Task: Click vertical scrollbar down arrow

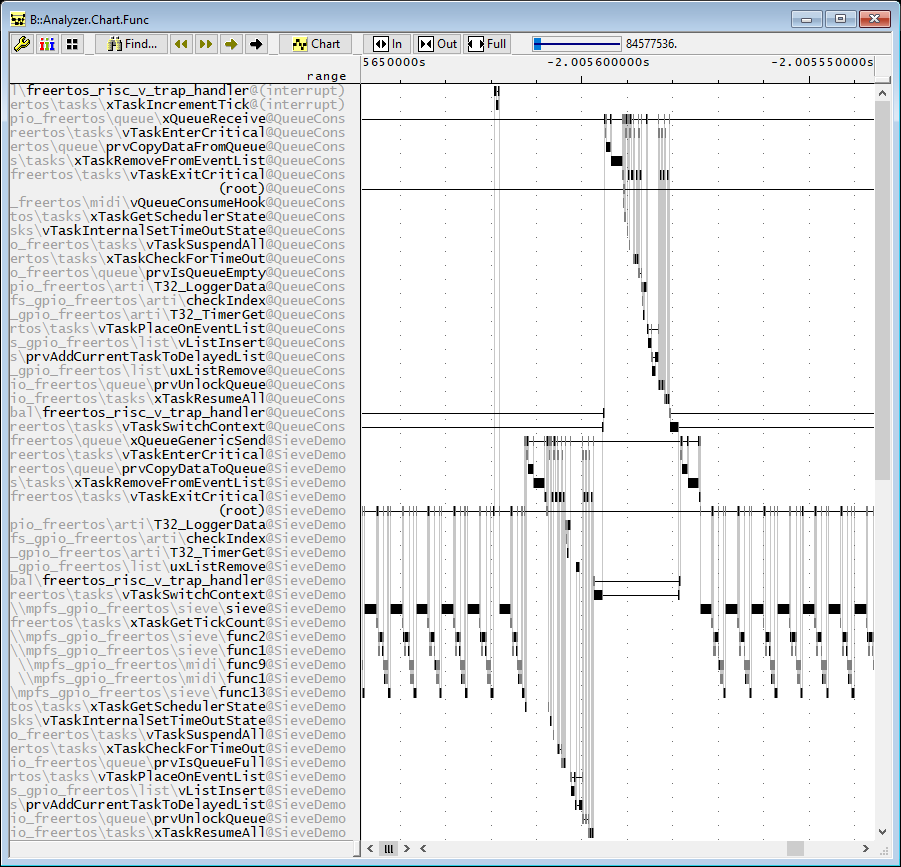Action: tap(883, 831)
